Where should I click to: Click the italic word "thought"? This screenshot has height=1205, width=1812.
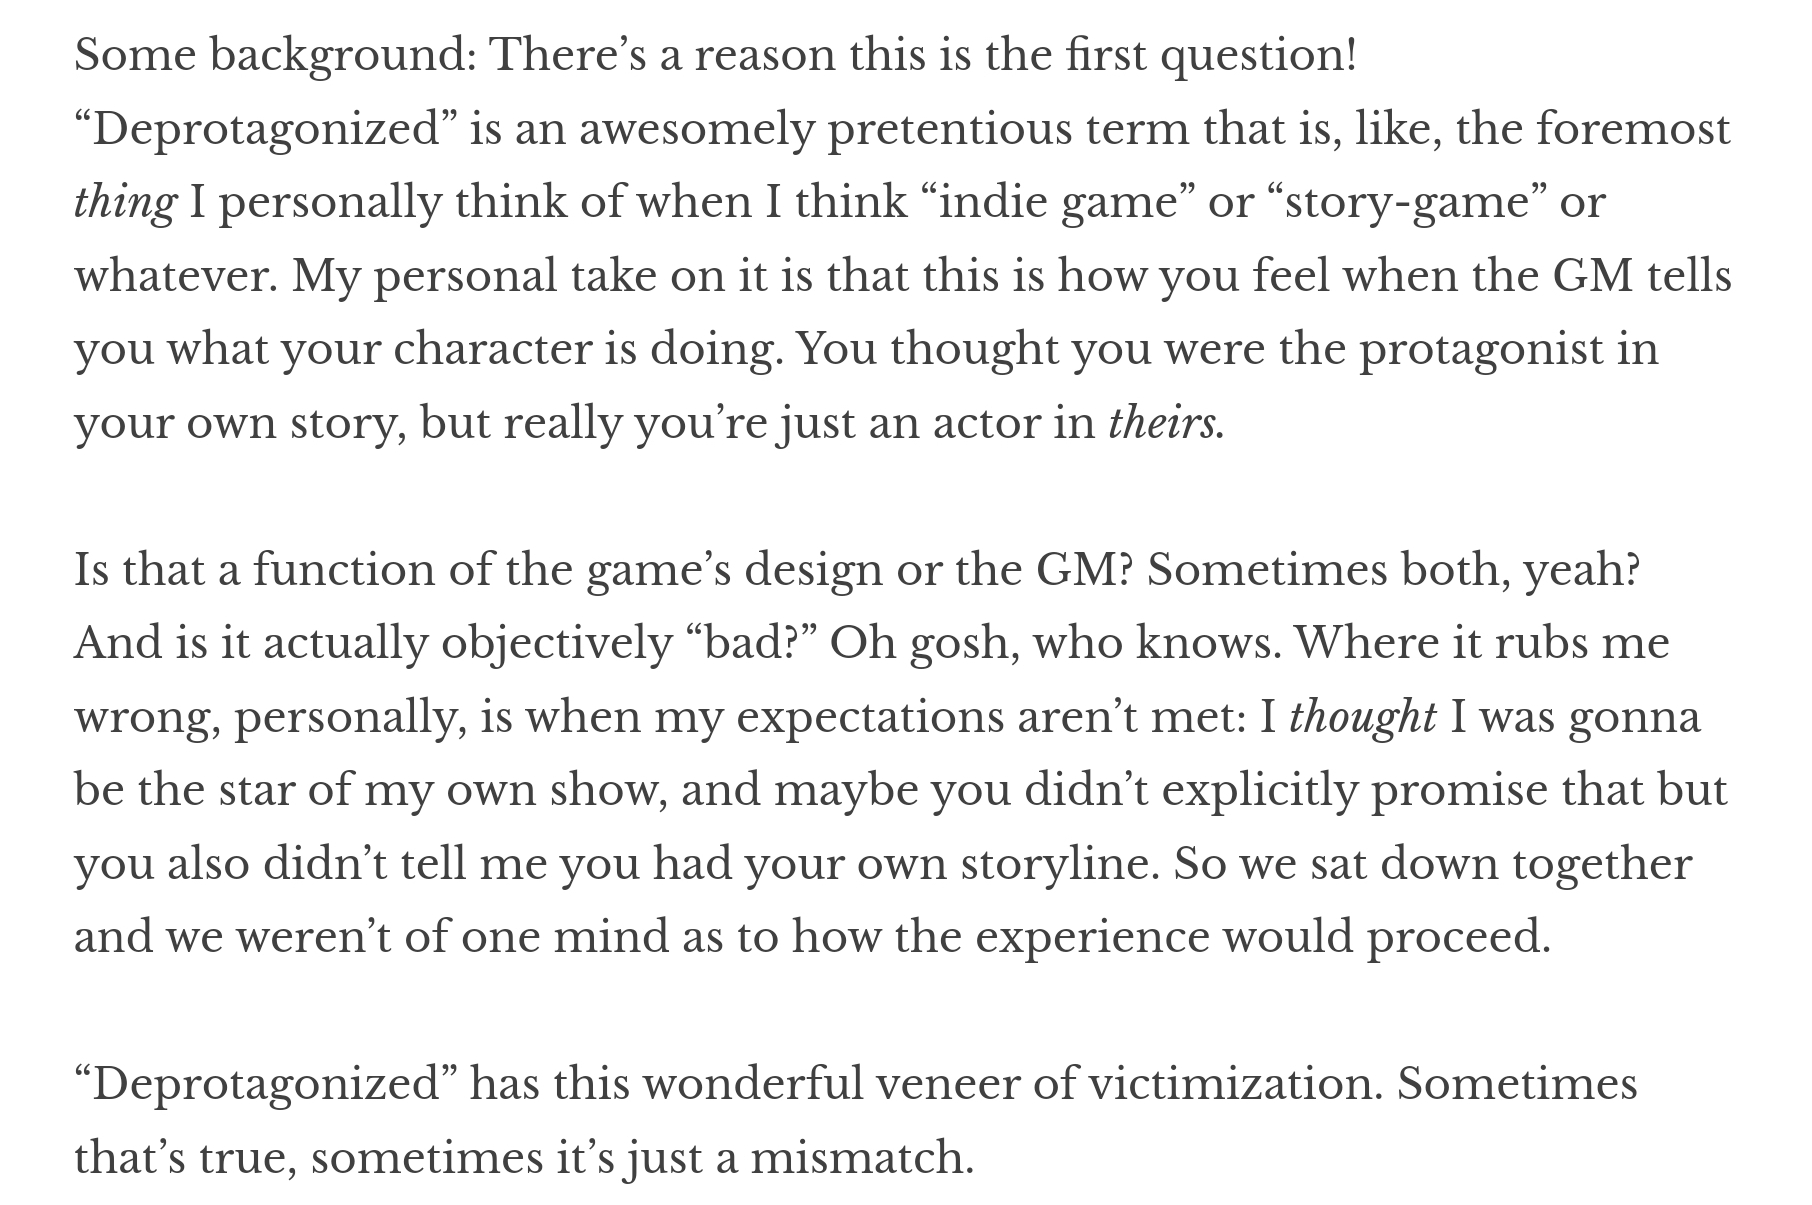1362,717
